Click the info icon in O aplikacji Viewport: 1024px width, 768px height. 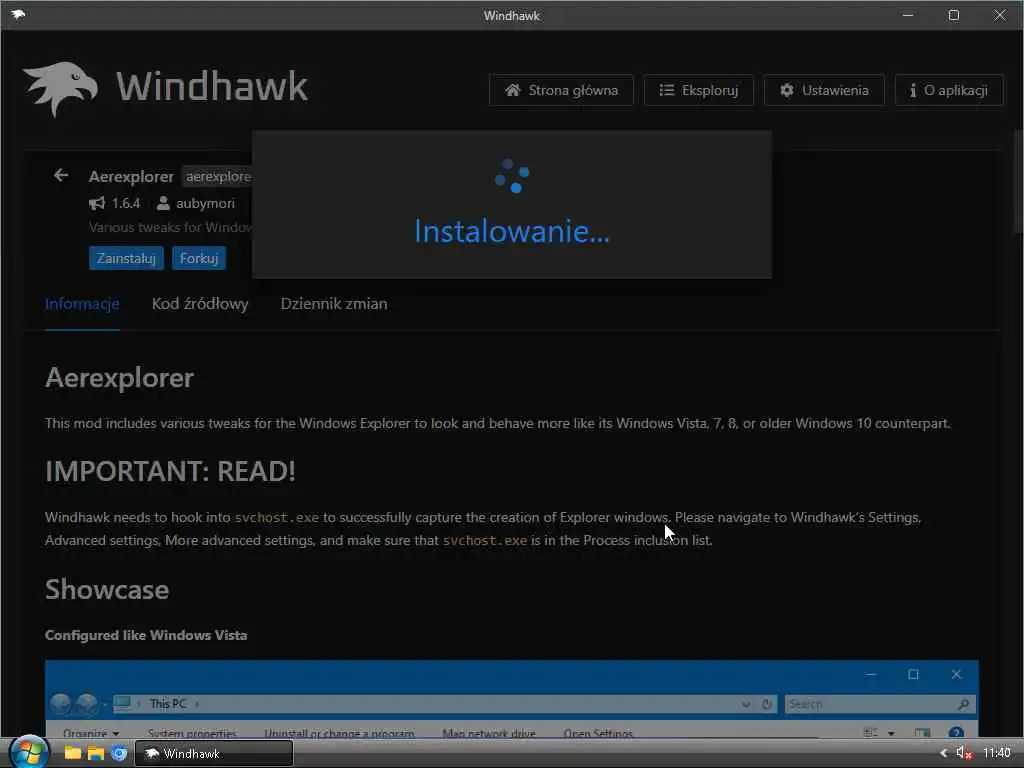point(912,90)
